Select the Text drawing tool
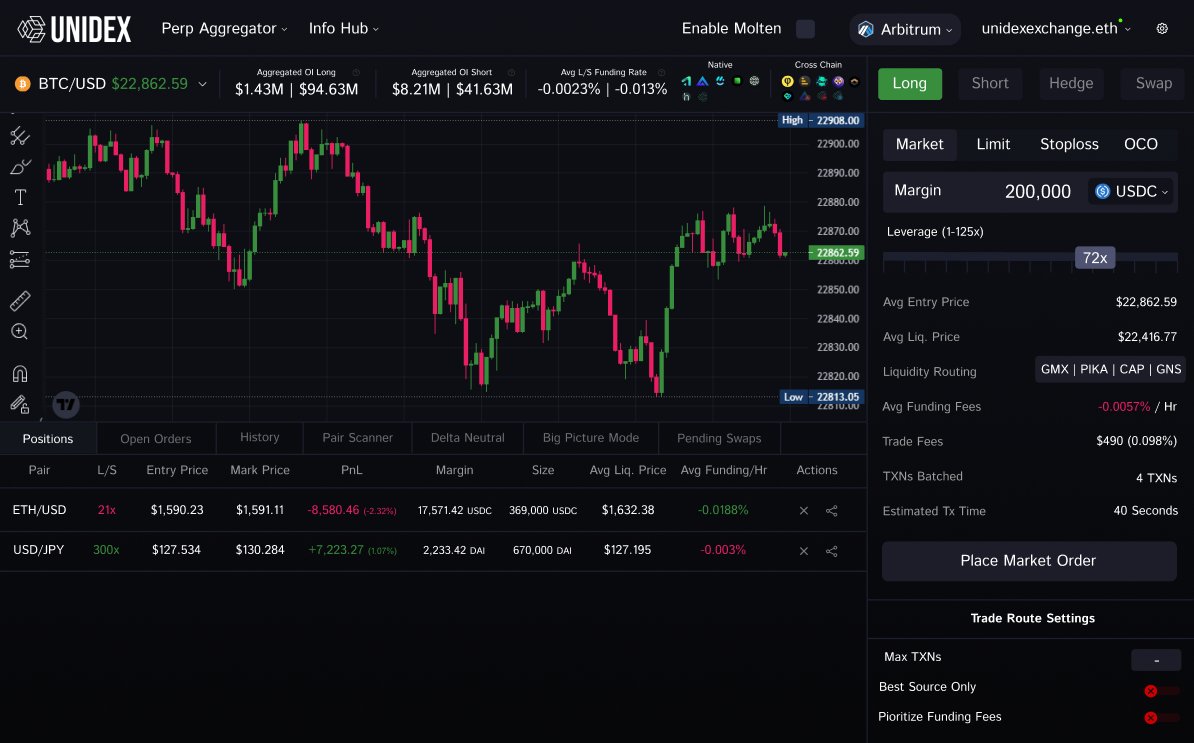Image resolution: width=1194 pixels, height=743 pixels. [x=19, y=196]
